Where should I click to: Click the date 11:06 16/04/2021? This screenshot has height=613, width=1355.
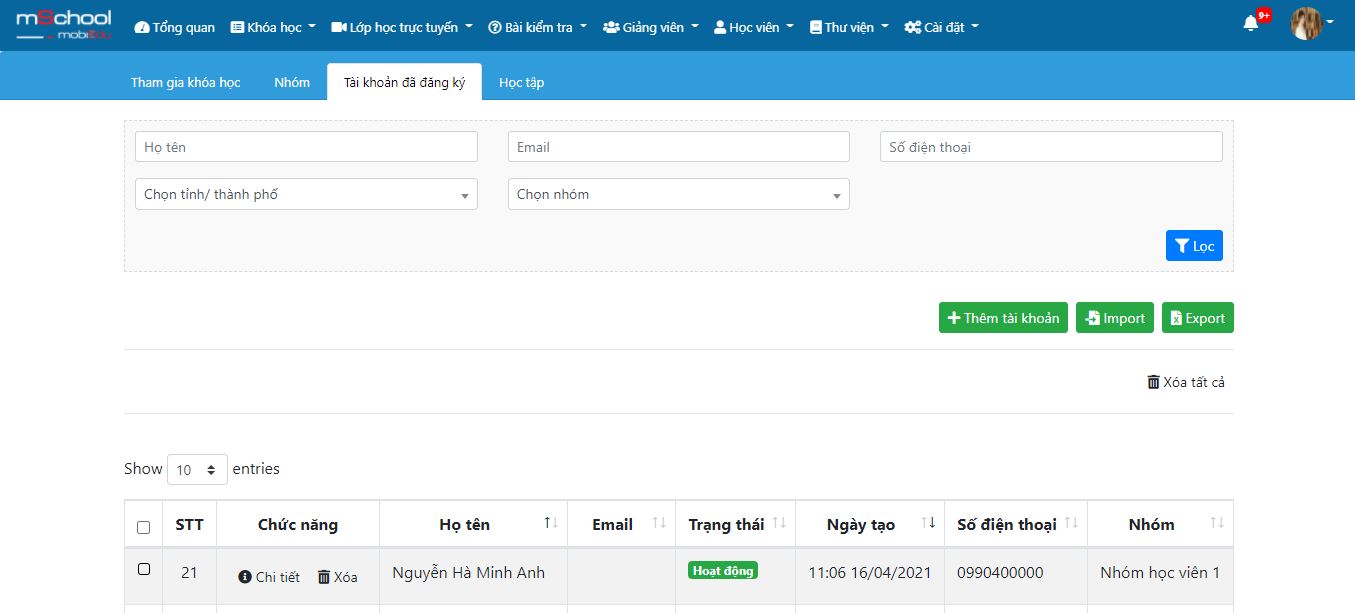(x=870, y=573)
